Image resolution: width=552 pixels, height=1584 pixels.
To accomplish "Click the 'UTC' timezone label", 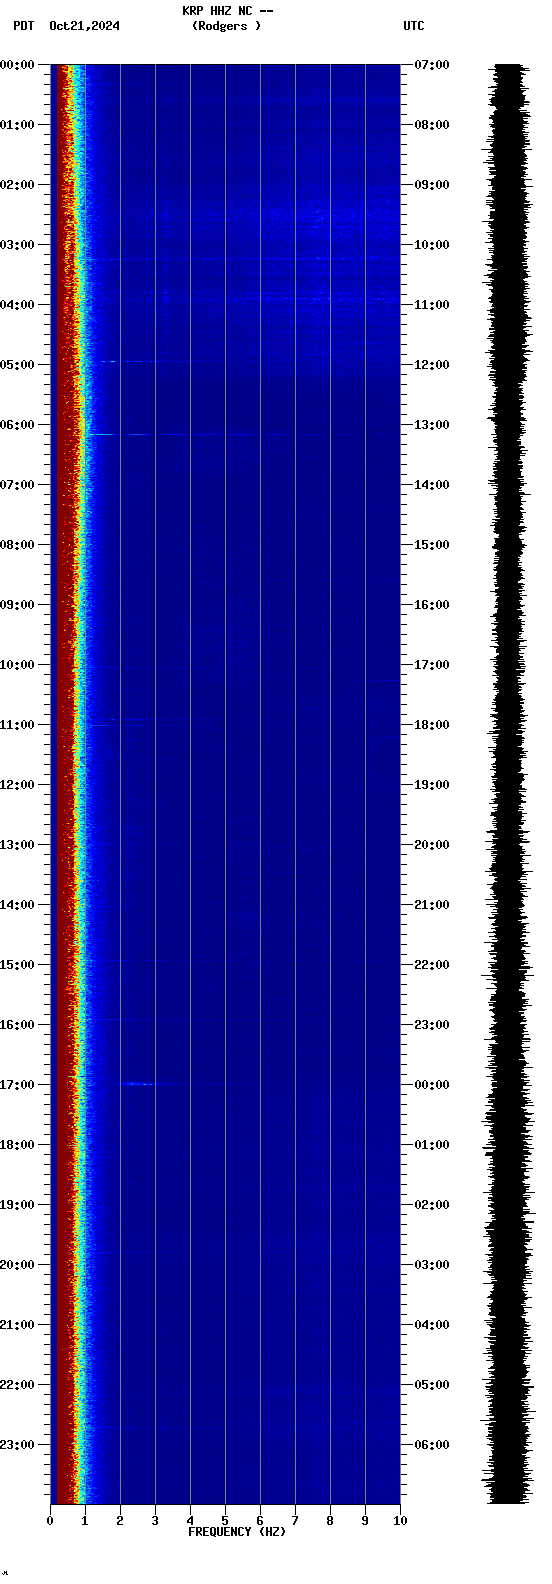I will point(414,26).
